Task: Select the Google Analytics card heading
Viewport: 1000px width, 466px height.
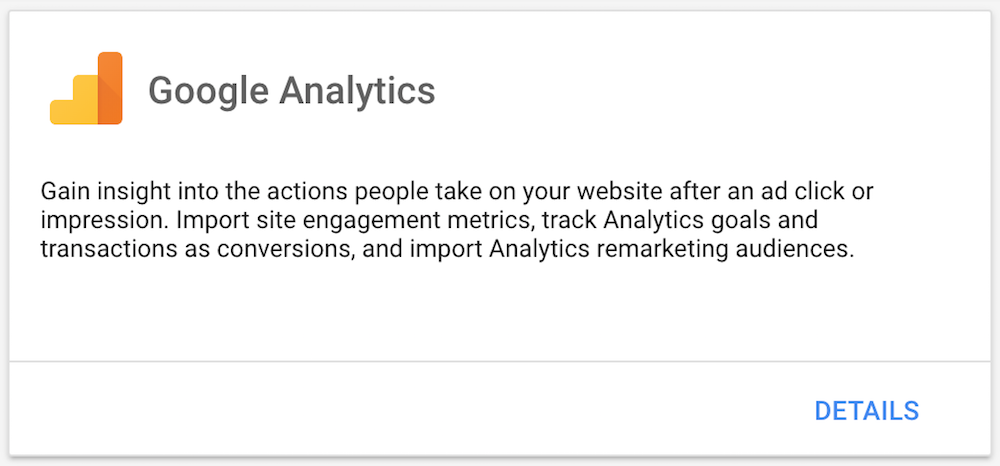Action: 291,91
